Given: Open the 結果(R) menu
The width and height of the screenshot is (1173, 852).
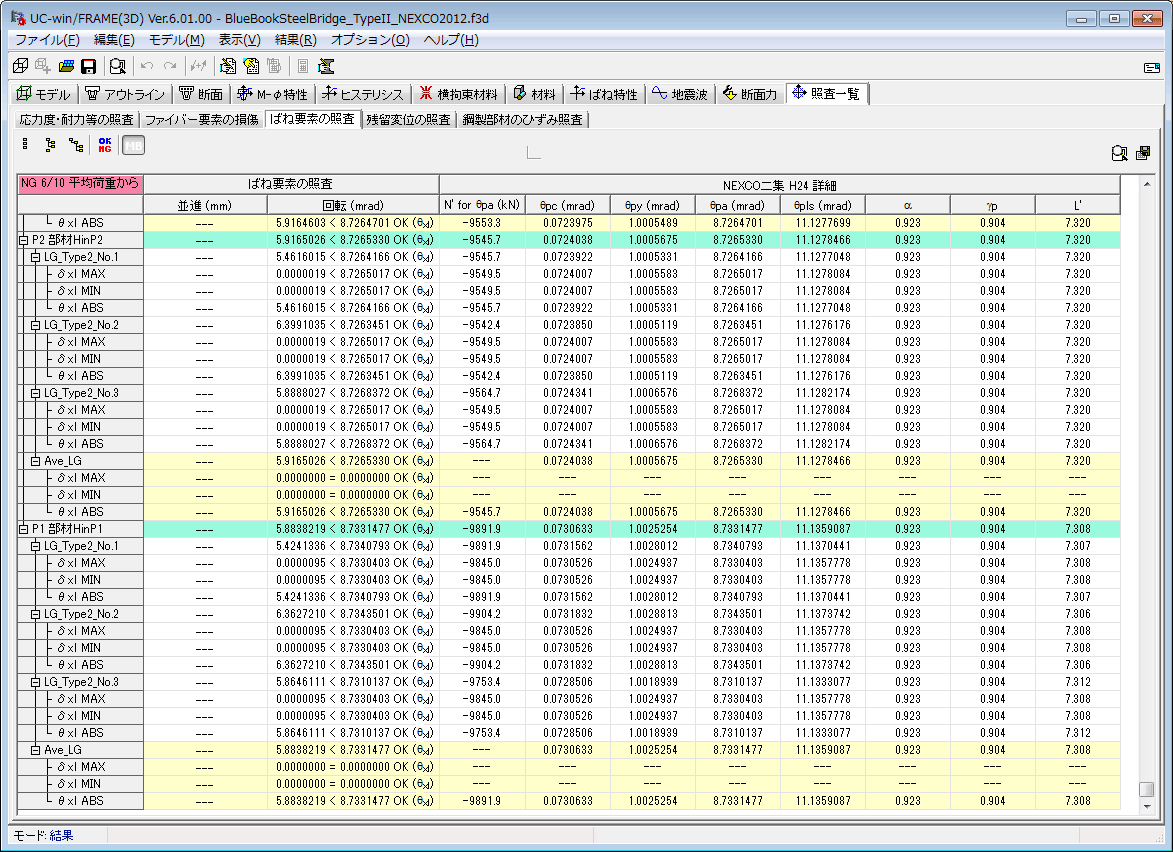Looking at the screenshot, I should pyautogui.click(x=295, y=40).
